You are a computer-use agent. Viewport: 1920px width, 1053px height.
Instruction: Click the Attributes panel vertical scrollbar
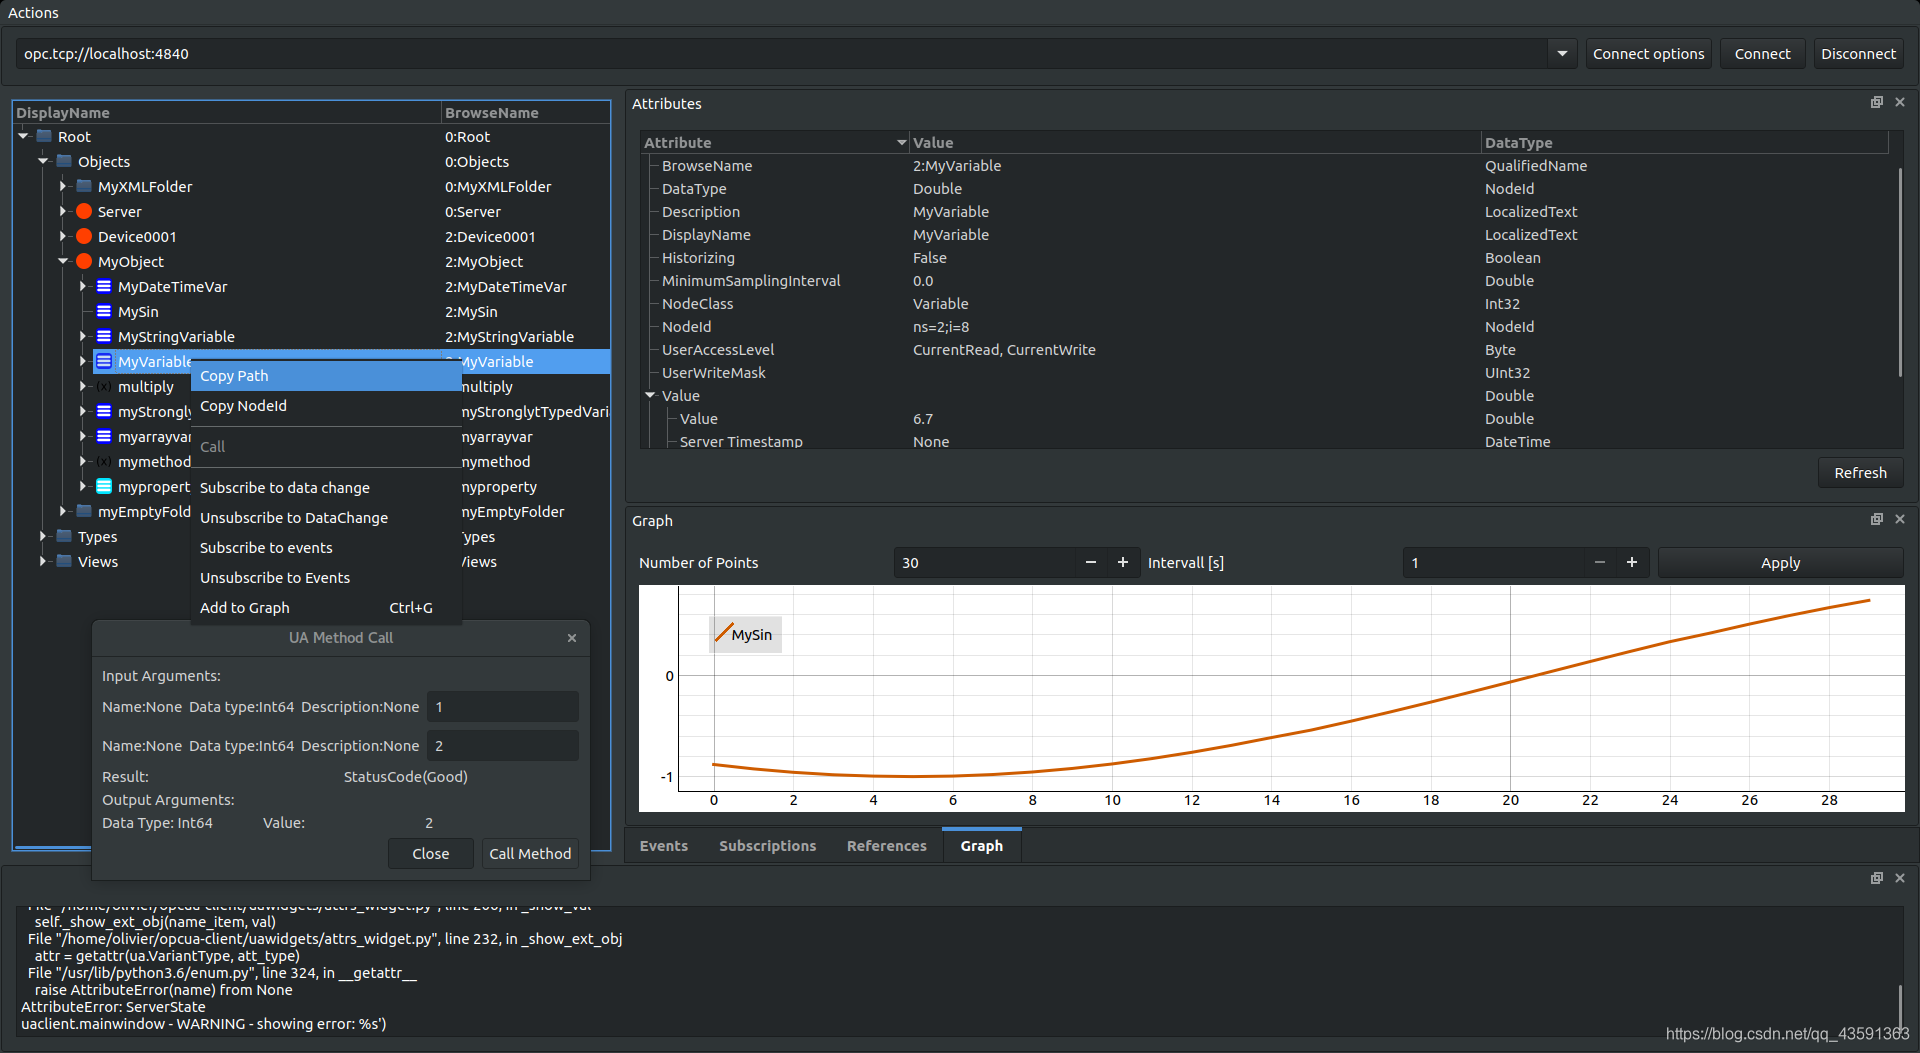click(1899, 272)
